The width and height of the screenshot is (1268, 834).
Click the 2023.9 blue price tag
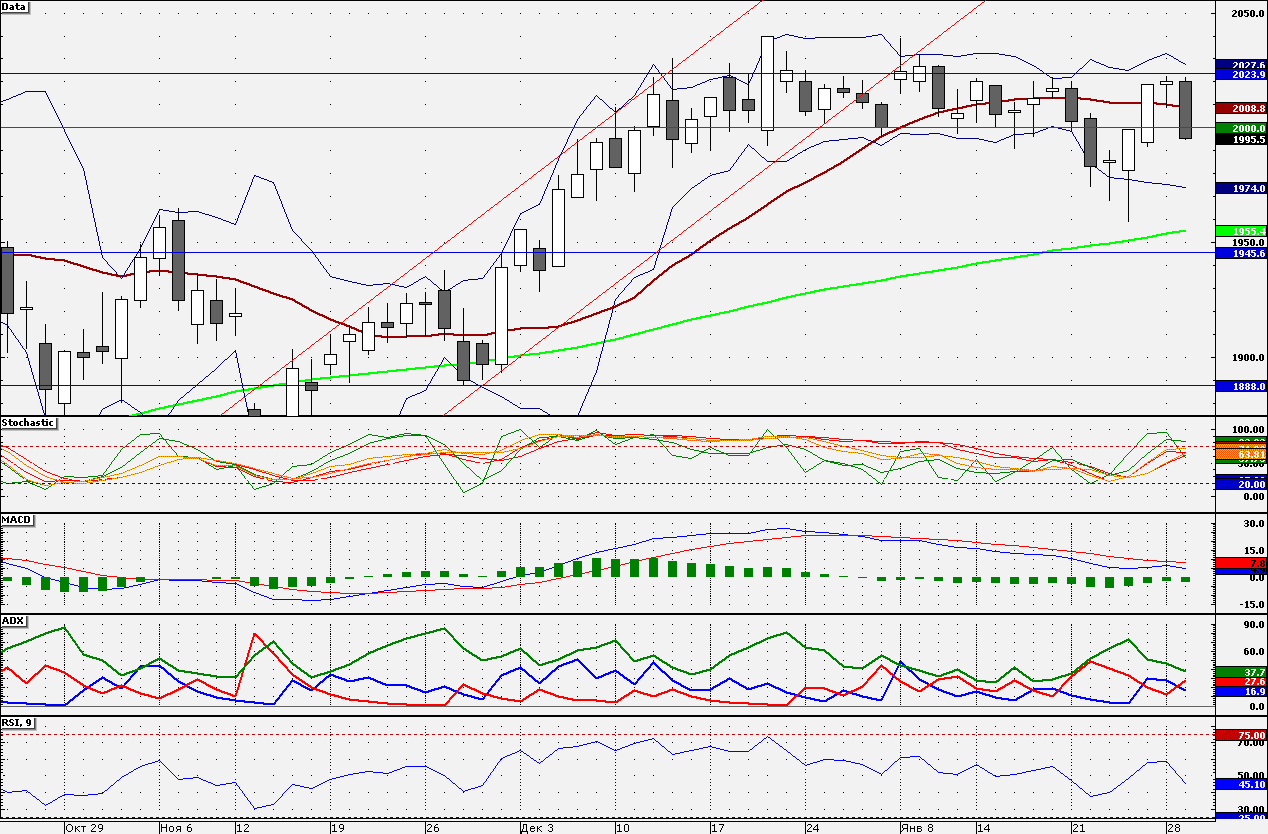[1241, 74]
